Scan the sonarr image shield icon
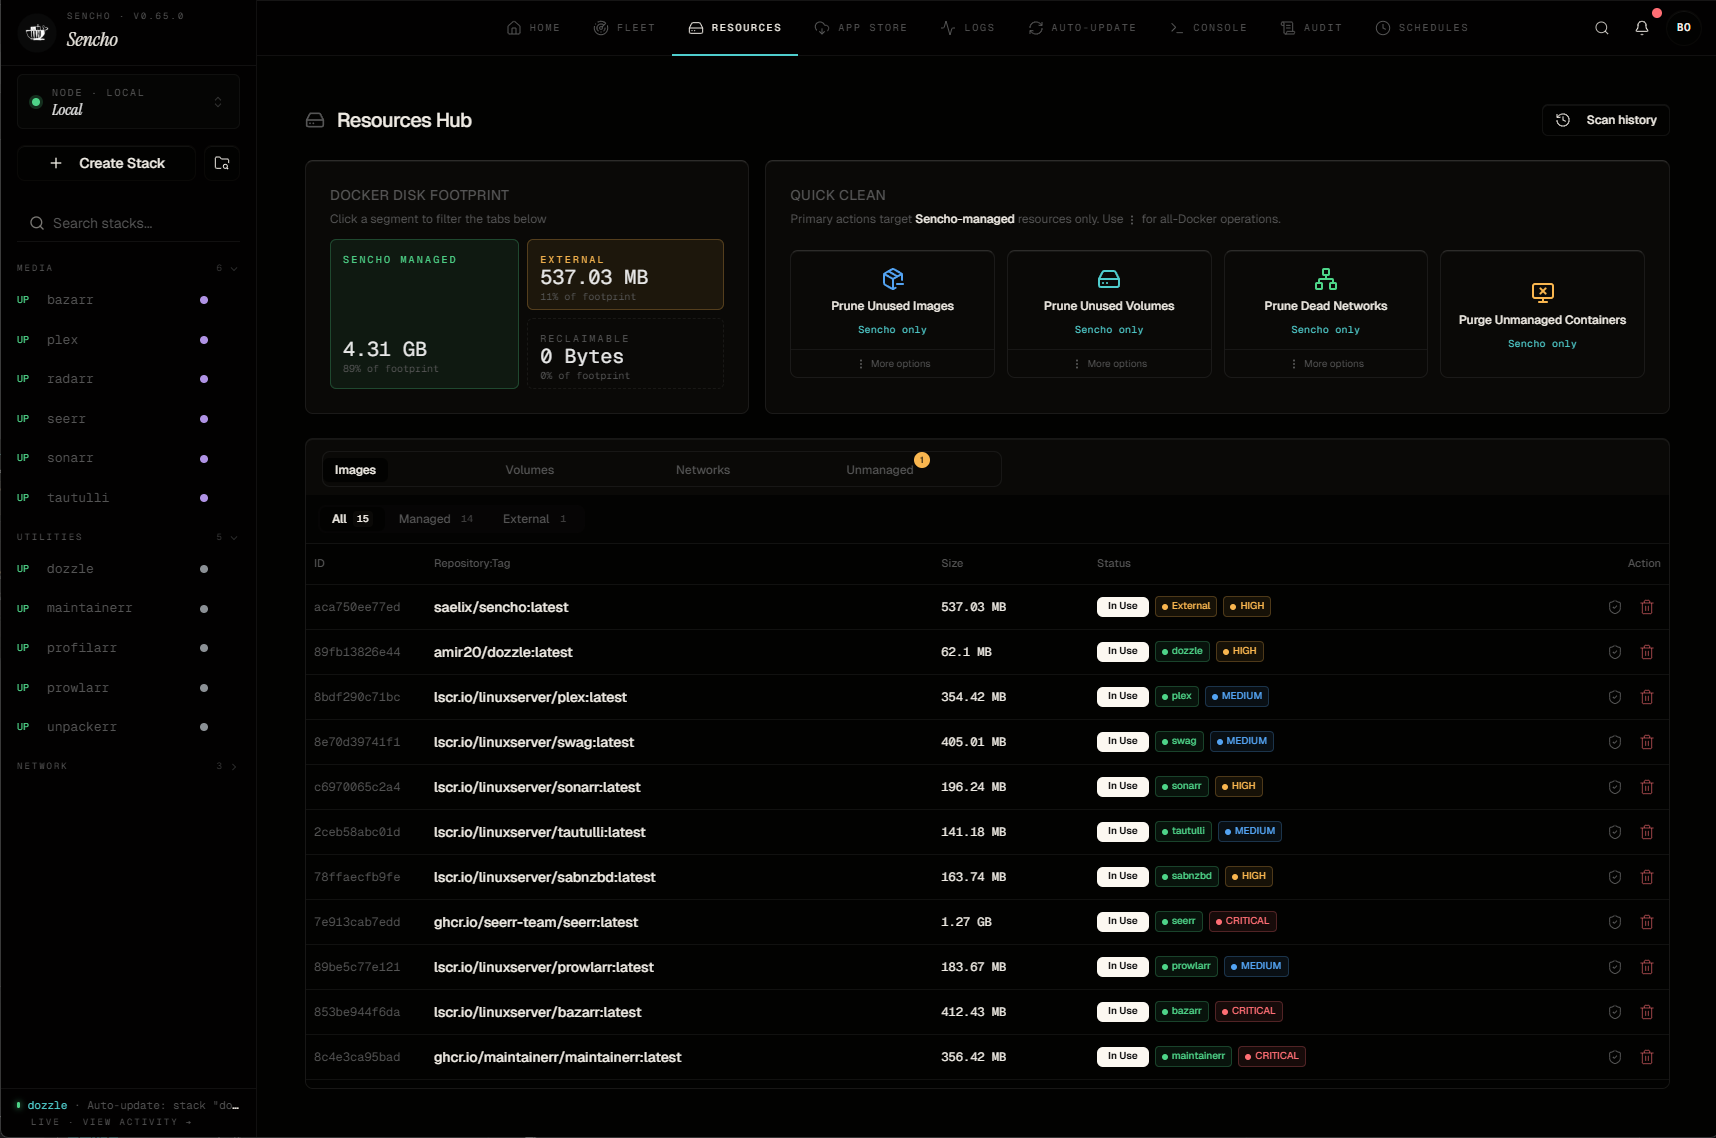Image resolution: width=1716 pixels, height=1138 pixels. pyautogui.click(x=1614, y=787)
